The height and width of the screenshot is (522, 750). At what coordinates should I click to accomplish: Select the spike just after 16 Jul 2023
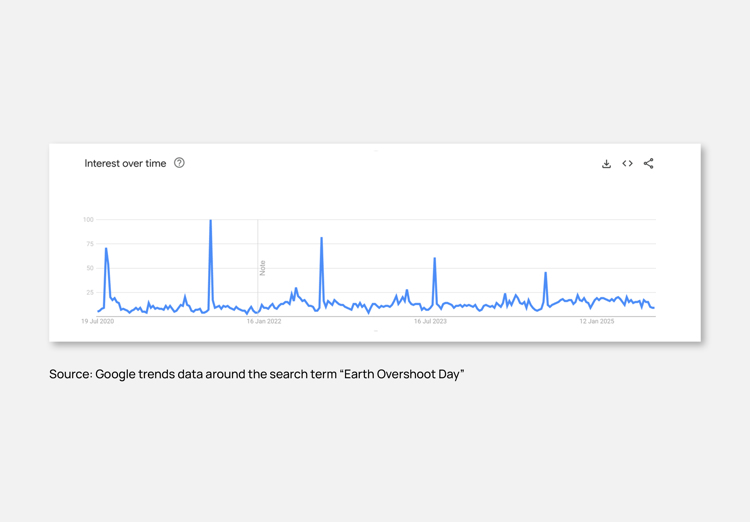[x=434, y=260]
